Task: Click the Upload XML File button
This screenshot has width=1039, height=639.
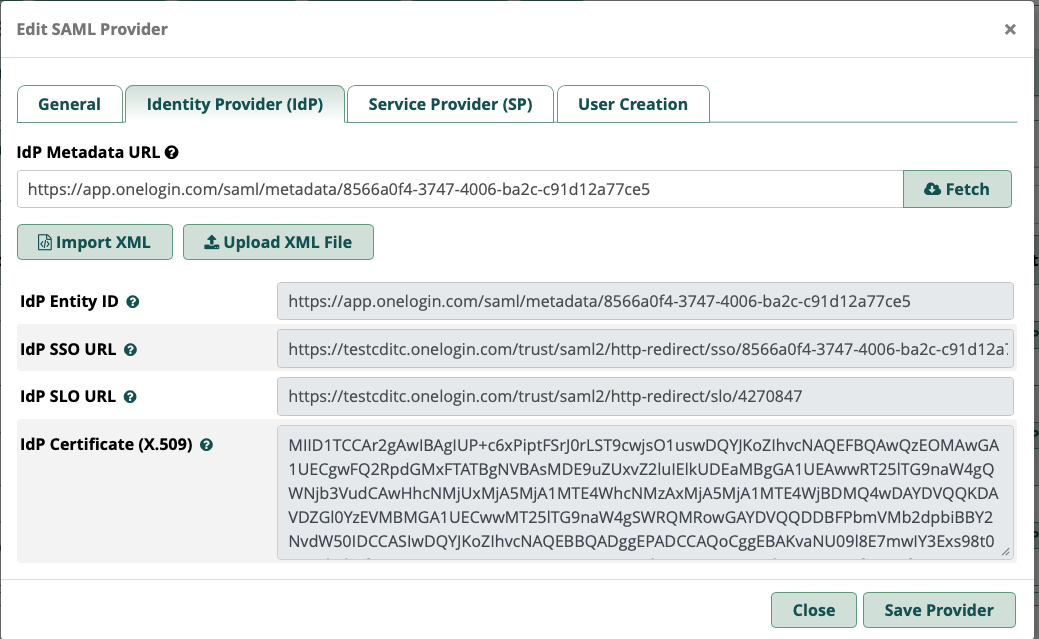Action: click(278, 242)
